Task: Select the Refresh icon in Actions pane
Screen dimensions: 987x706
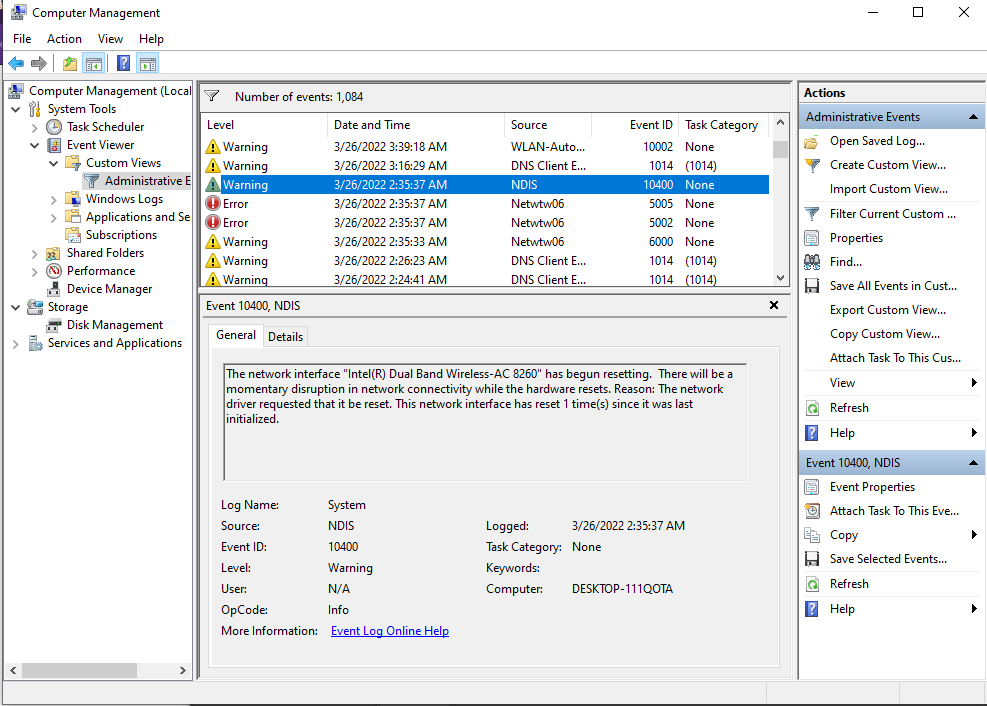Action: click(814, 407)
